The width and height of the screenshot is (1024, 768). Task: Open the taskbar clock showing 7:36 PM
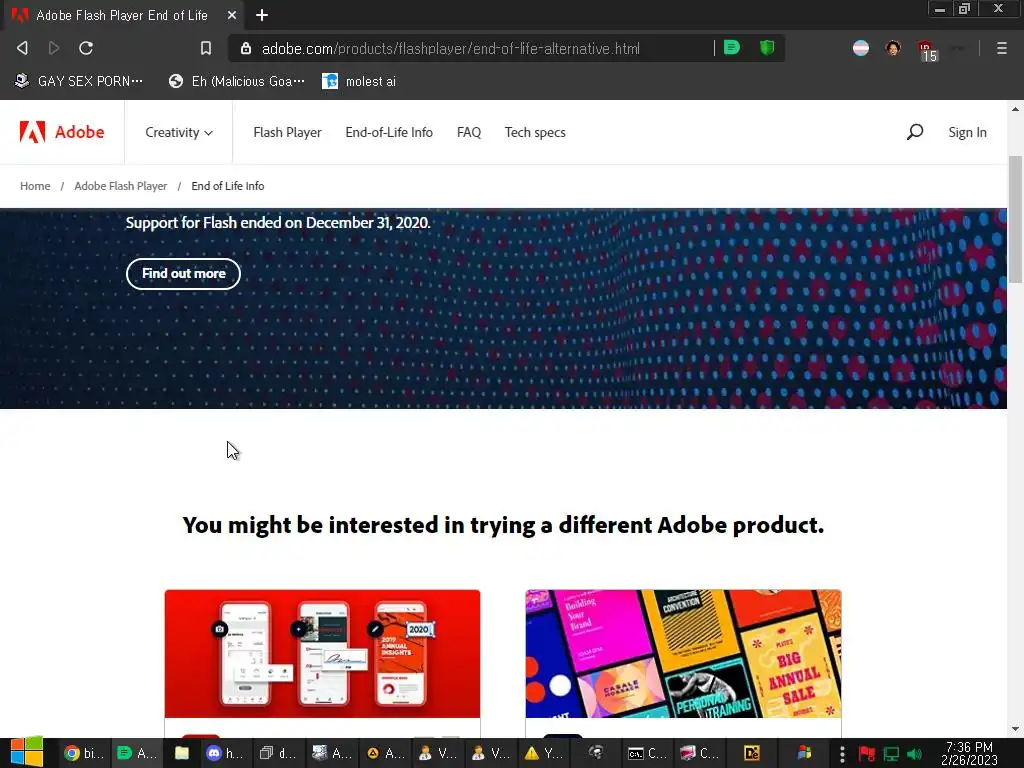point(969,753)
